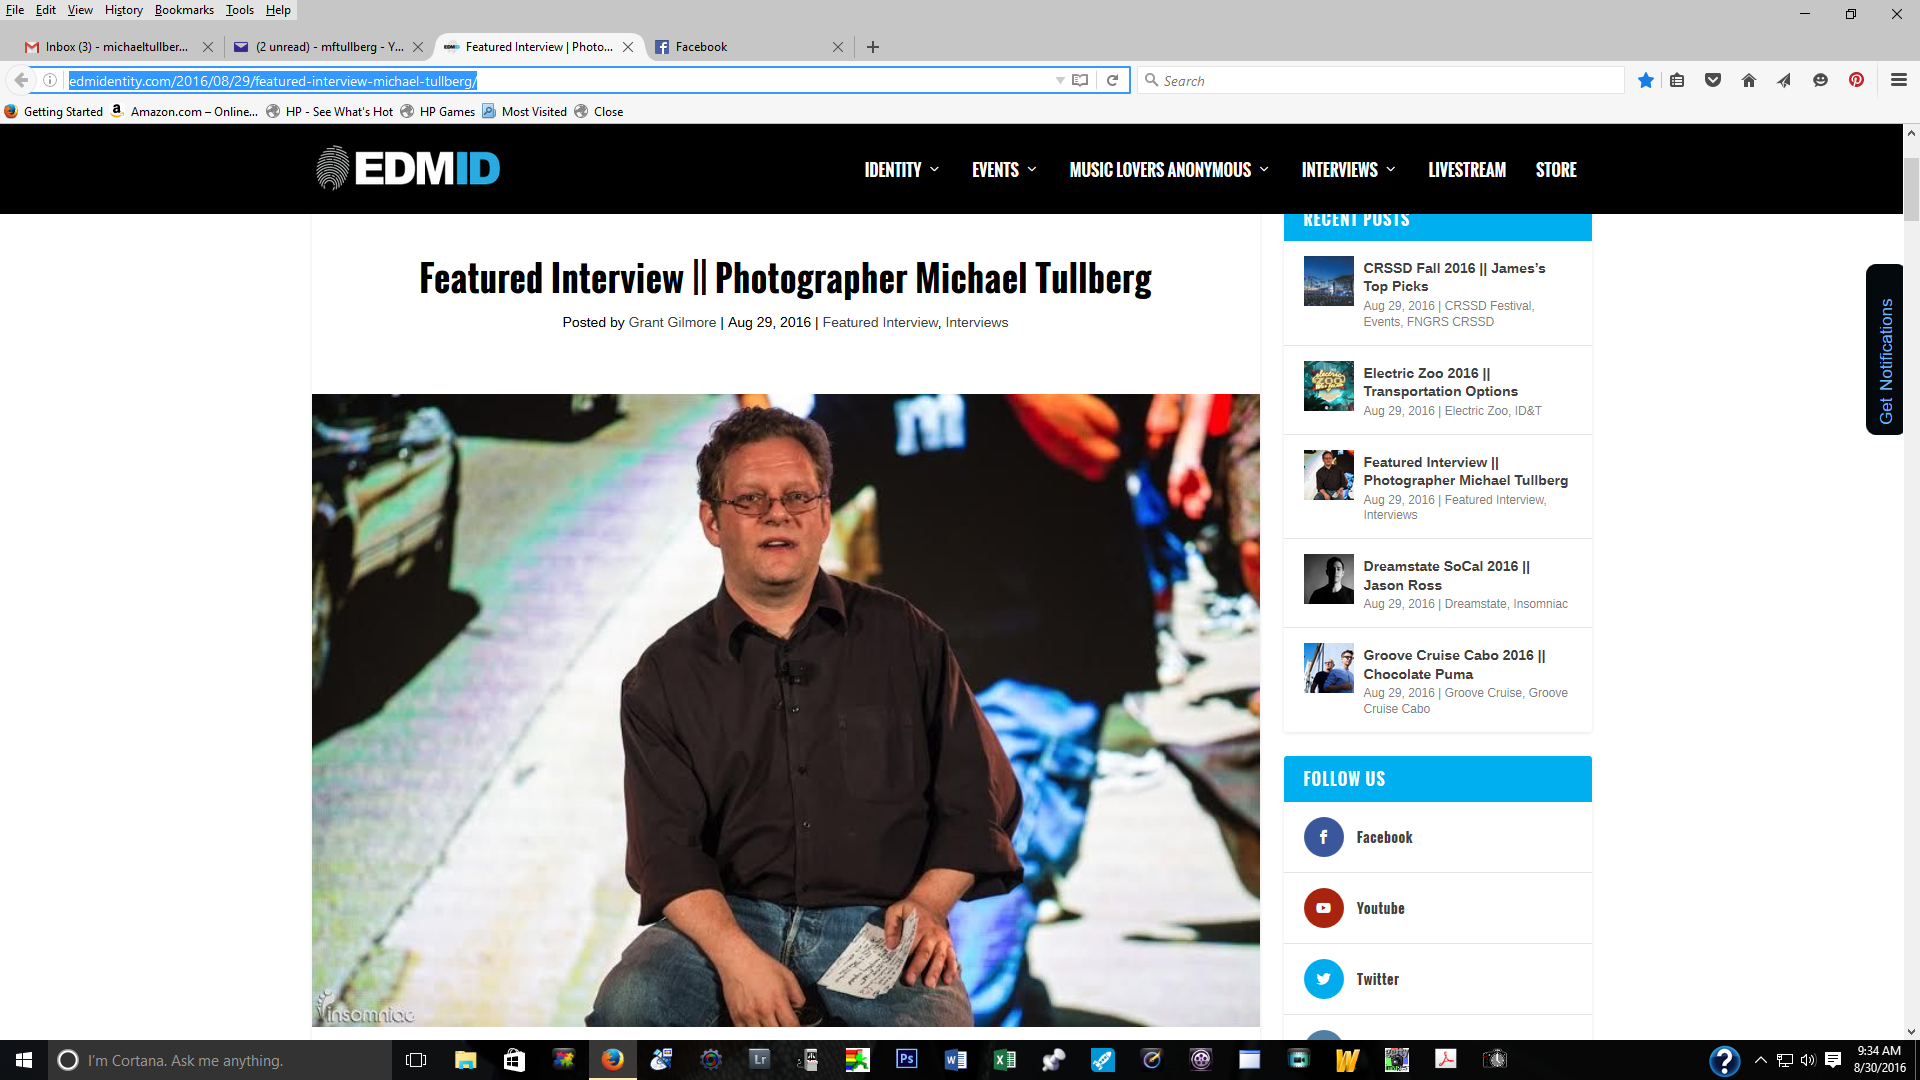1920x1080 pixels.
Task: Open Photoshop from the taskbar
Action: 906,1059
